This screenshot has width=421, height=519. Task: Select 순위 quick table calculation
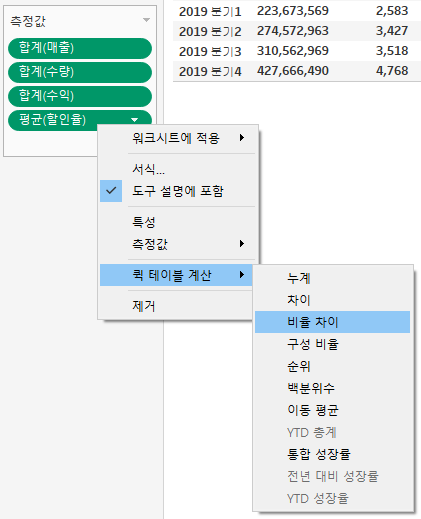click(332, 366)
